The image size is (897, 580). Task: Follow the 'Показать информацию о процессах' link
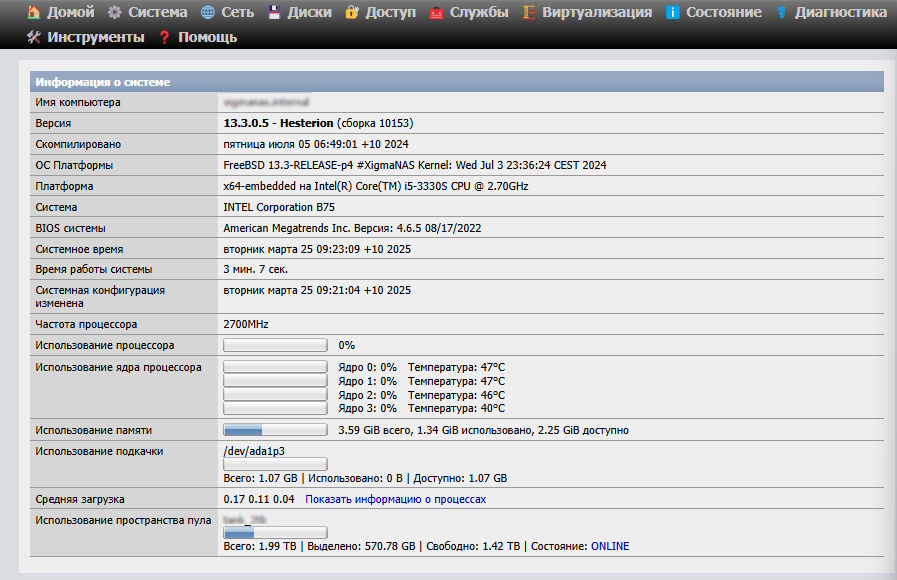(395, 499)
